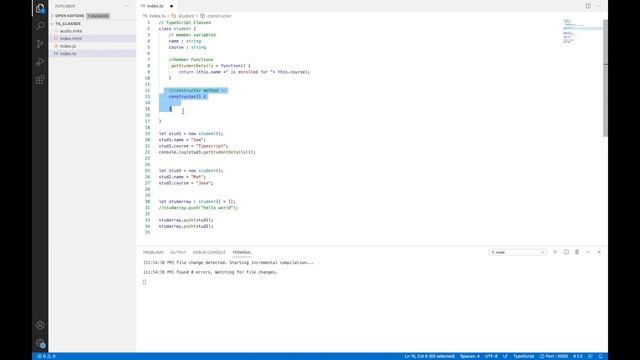This screenshot has width=640, height=360.
Task: Split the terminal panel
Action: point(566,252)
